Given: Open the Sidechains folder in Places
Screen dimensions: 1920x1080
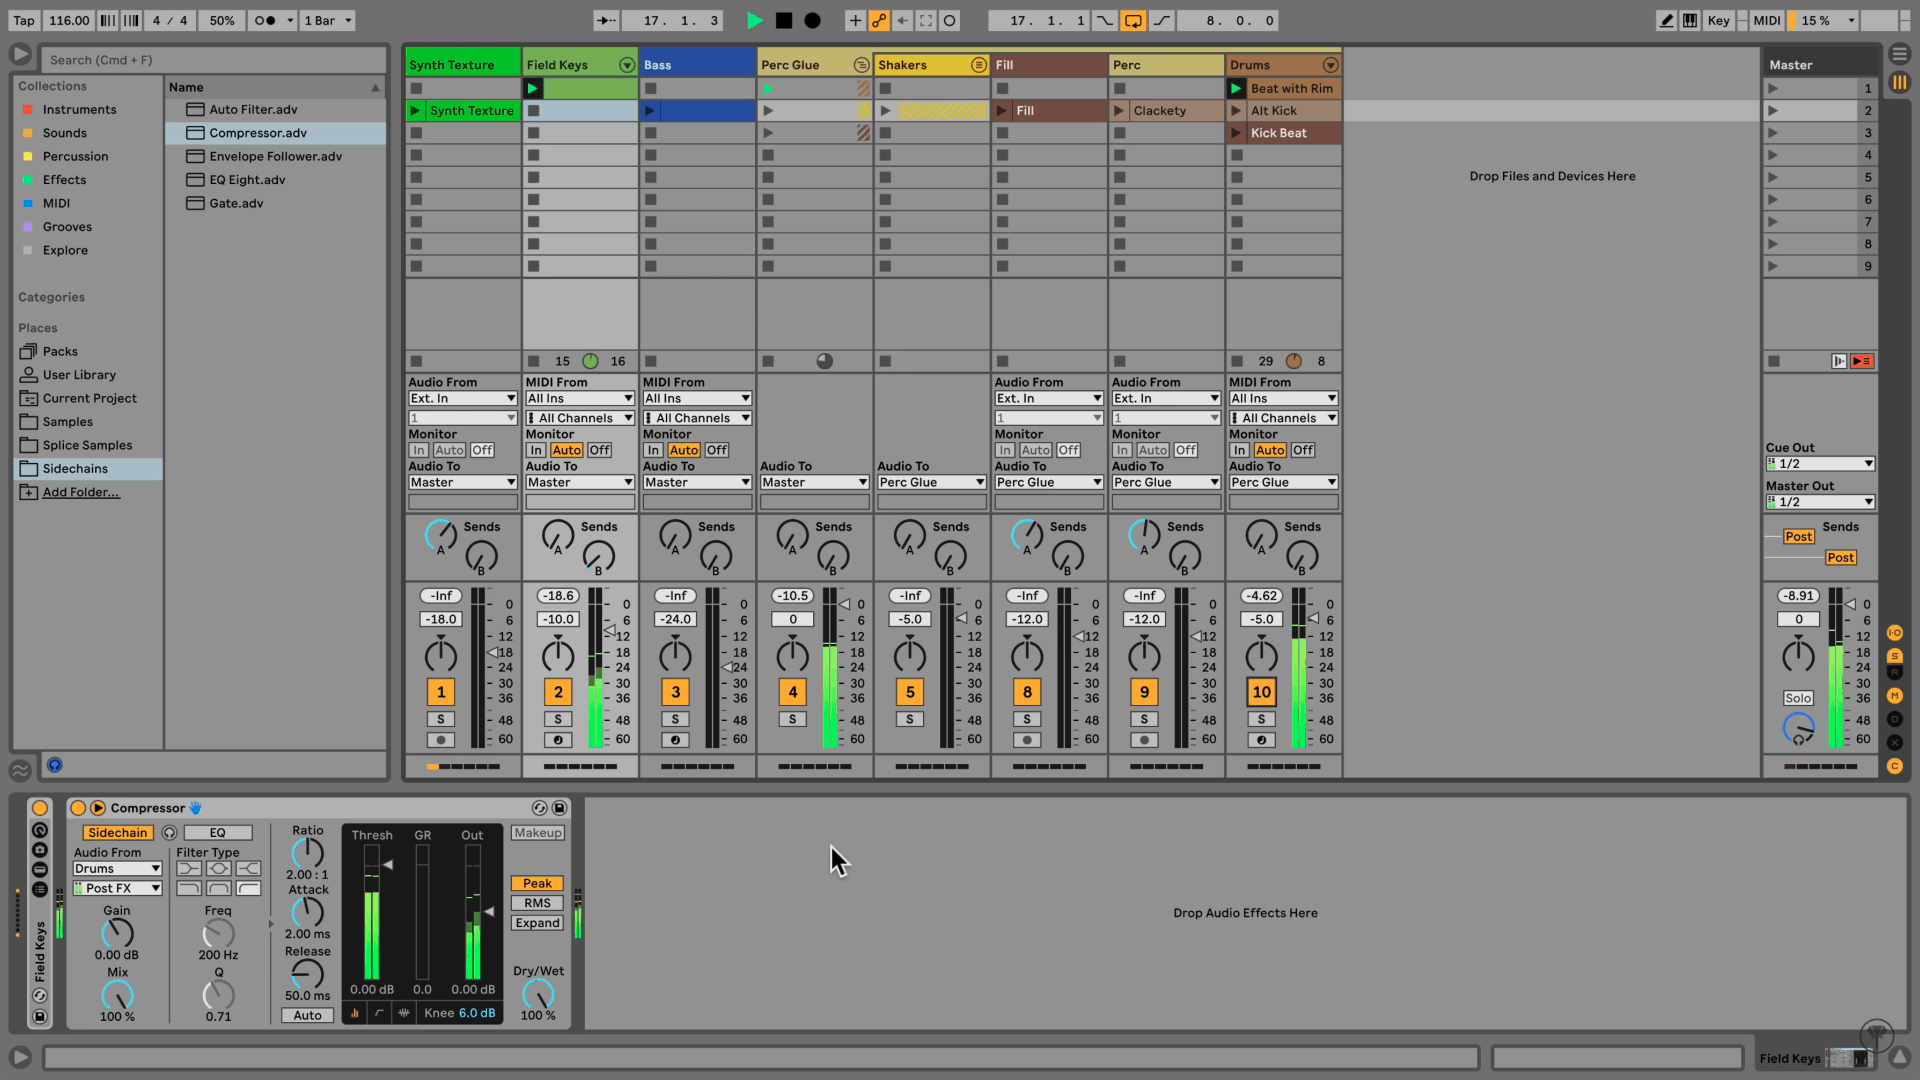Looking at the screenshot, I should coord(75,469).
